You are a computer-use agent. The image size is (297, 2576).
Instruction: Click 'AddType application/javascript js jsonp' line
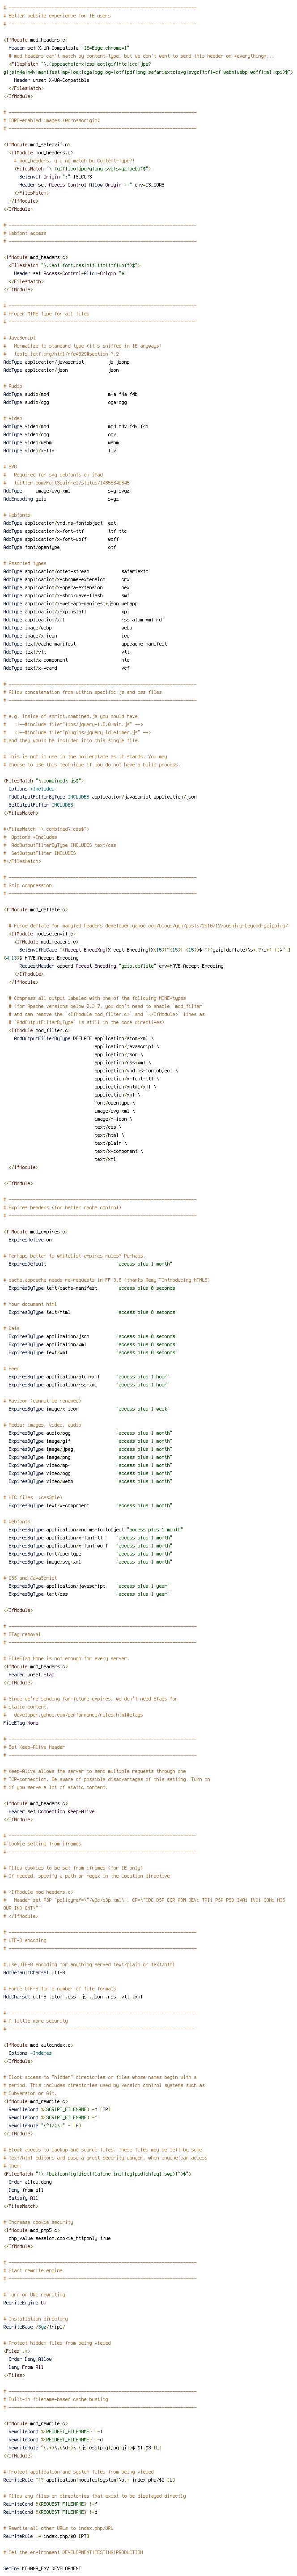point(66,362)
